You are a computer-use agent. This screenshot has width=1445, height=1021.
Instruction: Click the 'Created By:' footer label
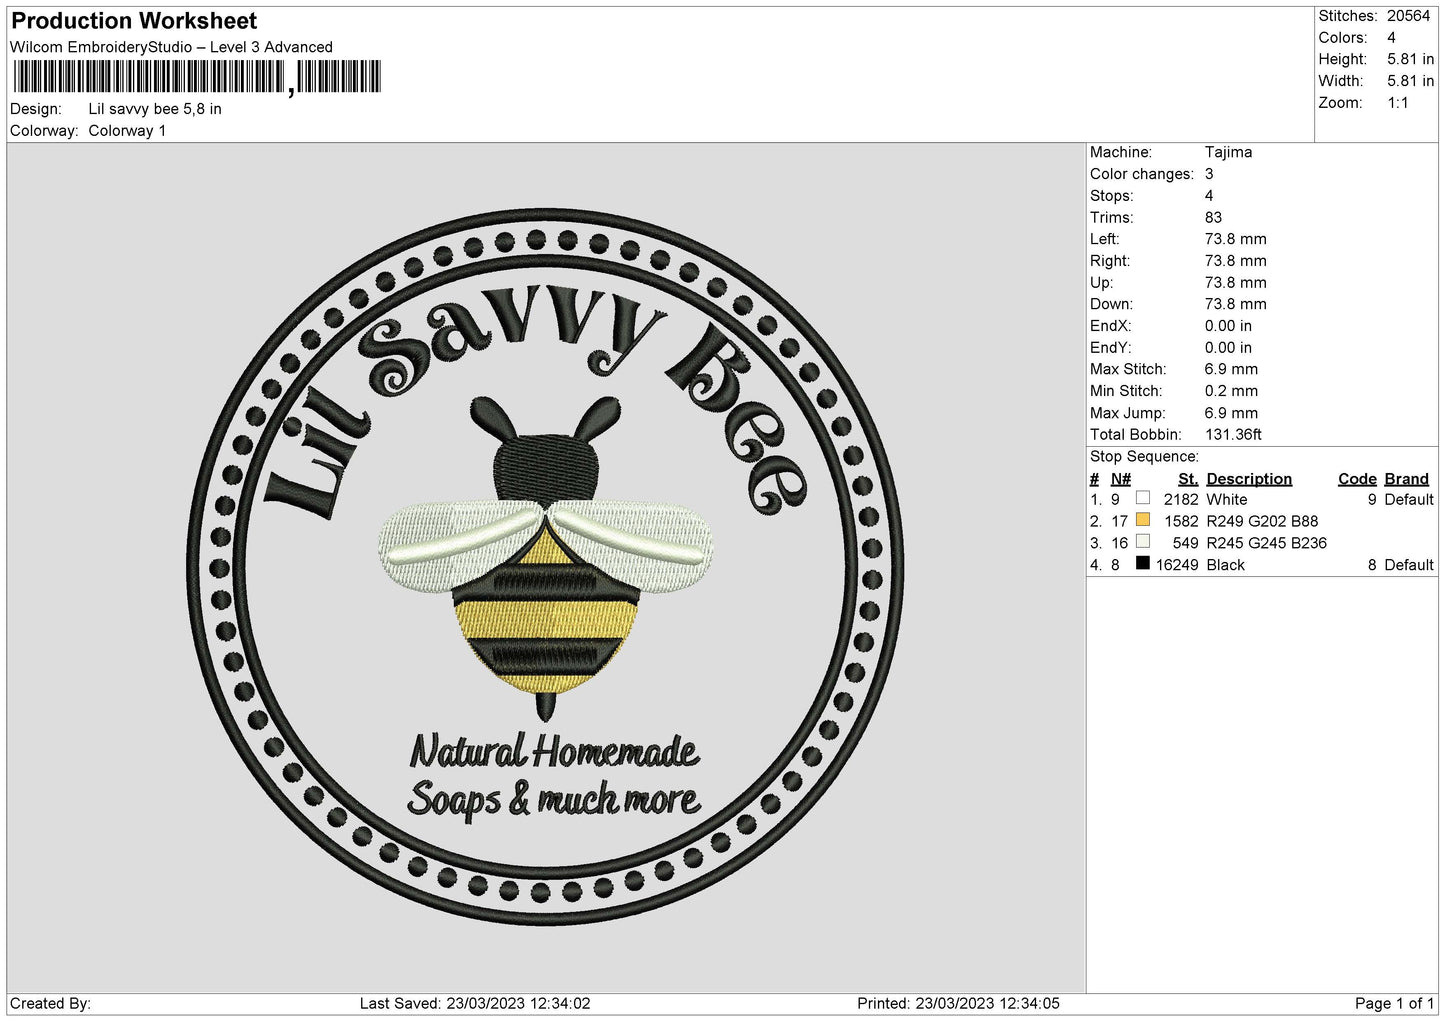pos(50,1004)
